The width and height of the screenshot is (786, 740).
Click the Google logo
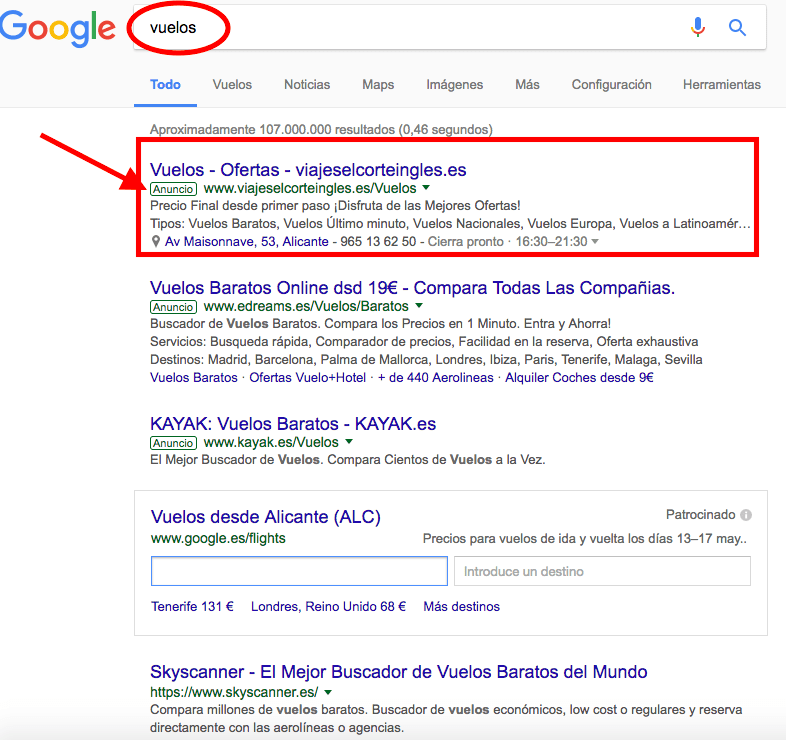(56, 30)
